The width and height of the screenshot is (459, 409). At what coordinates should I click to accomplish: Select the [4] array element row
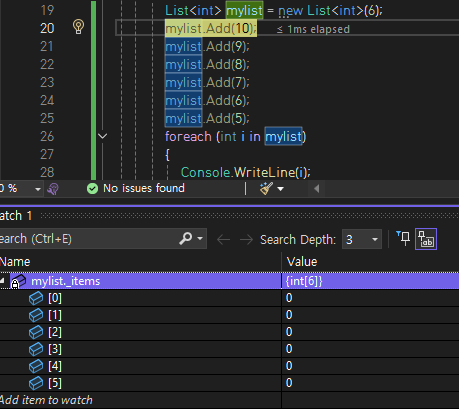click(x=229, y=366)
